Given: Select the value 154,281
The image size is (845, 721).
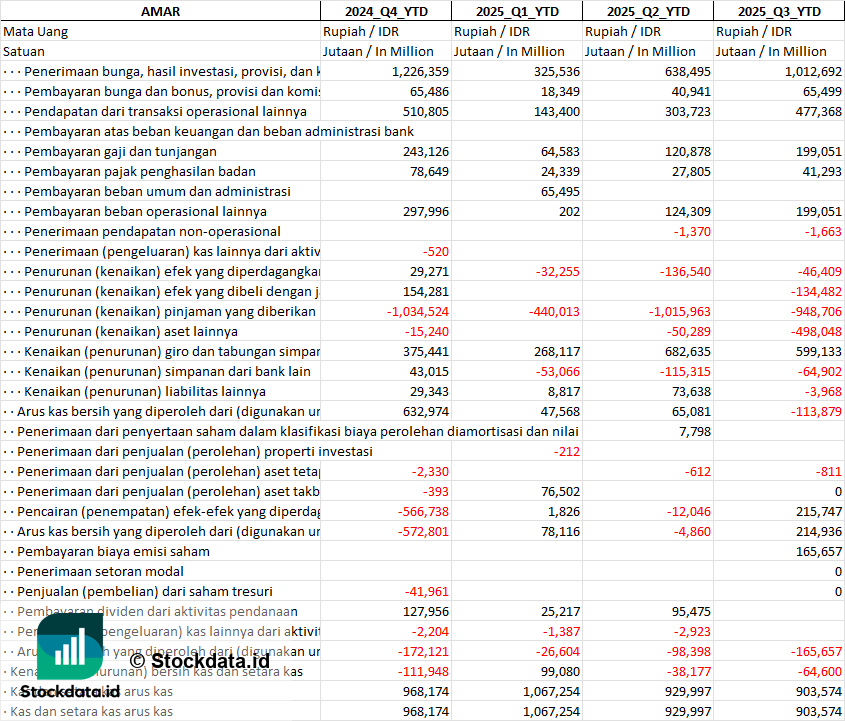Looking at the screenshot, I should click(x=426, y=292).
